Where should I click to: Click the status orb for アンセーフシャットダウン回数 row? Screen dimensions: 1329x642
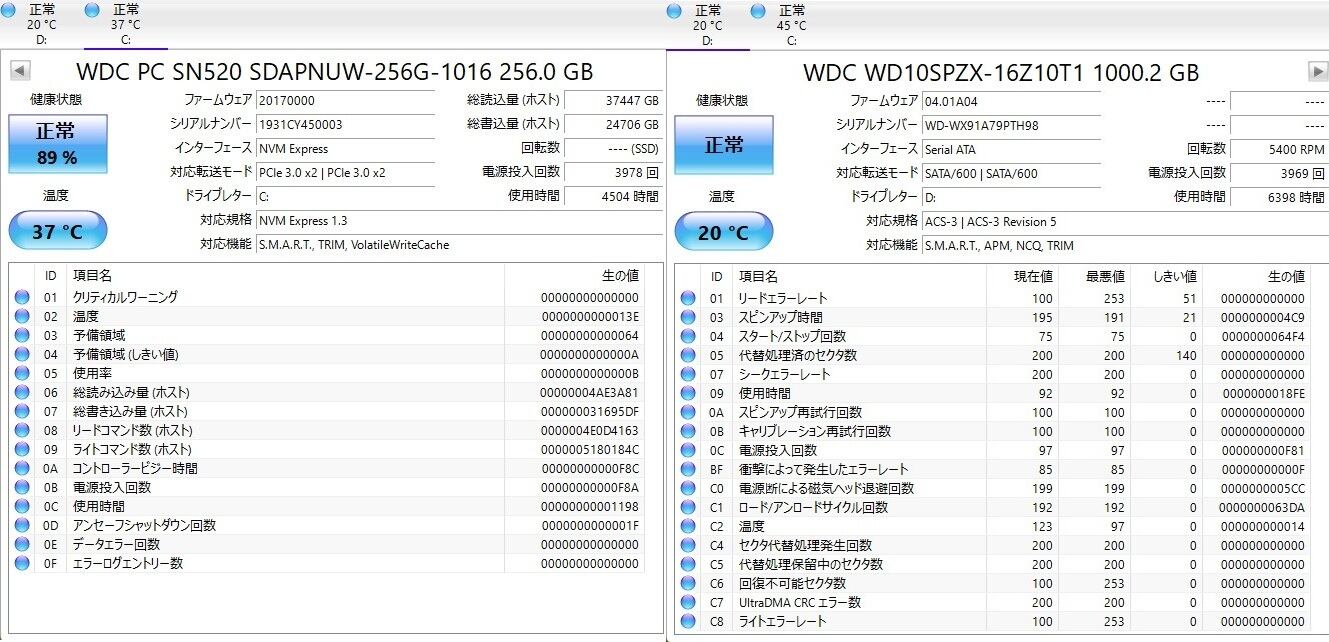[22, 526]
